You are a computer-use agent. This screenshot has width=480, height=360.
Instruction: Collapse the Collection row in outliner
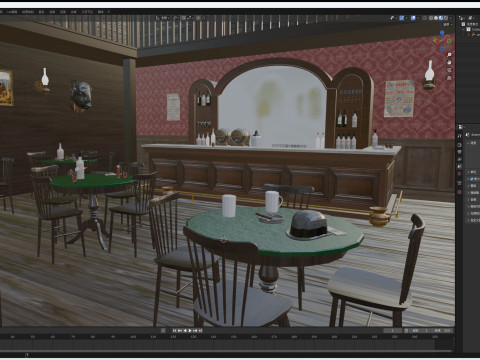click(x=463, y=29)
